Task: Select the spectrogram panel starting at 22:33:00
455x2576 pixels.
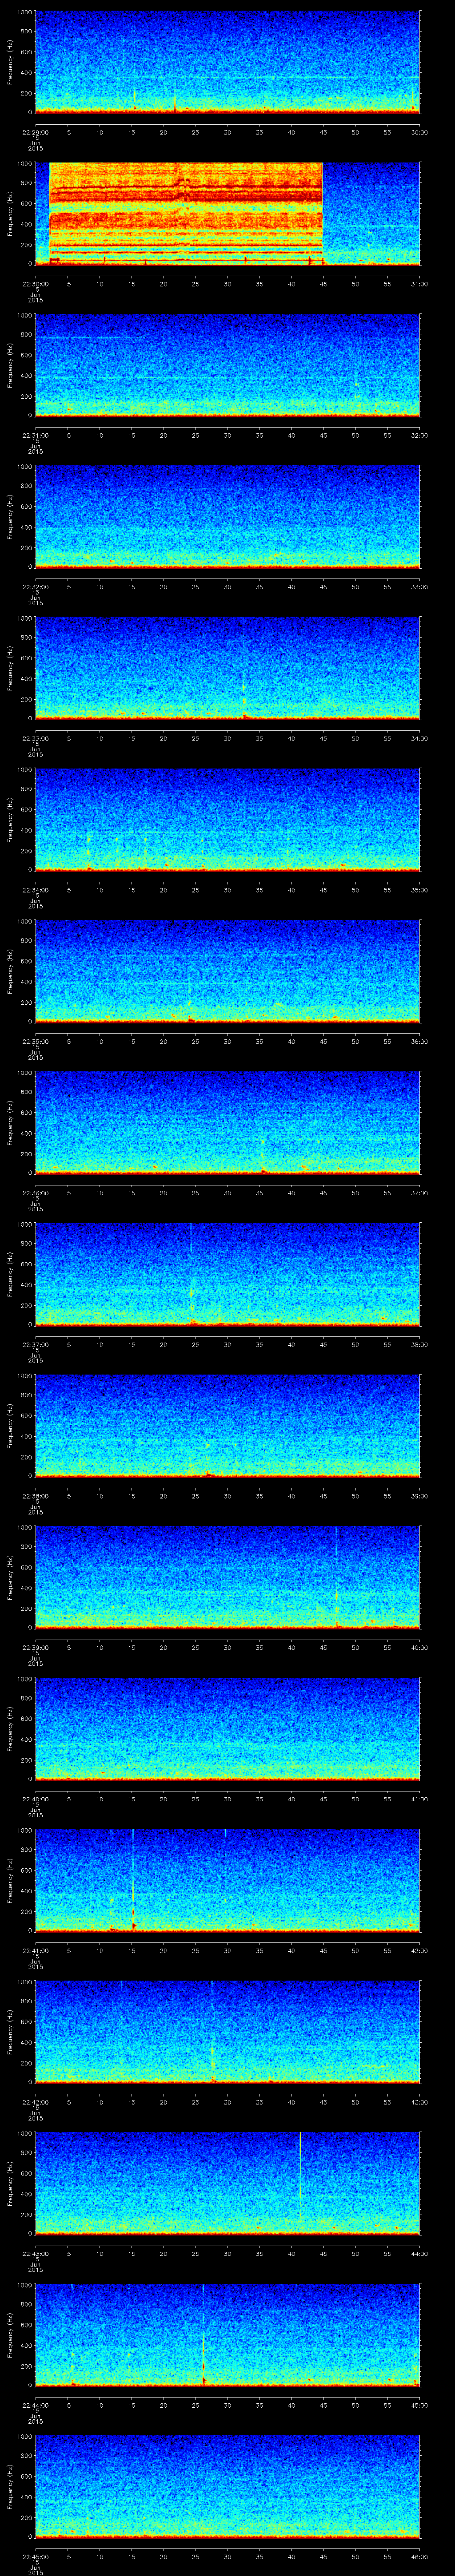Action: coord(228,668)
